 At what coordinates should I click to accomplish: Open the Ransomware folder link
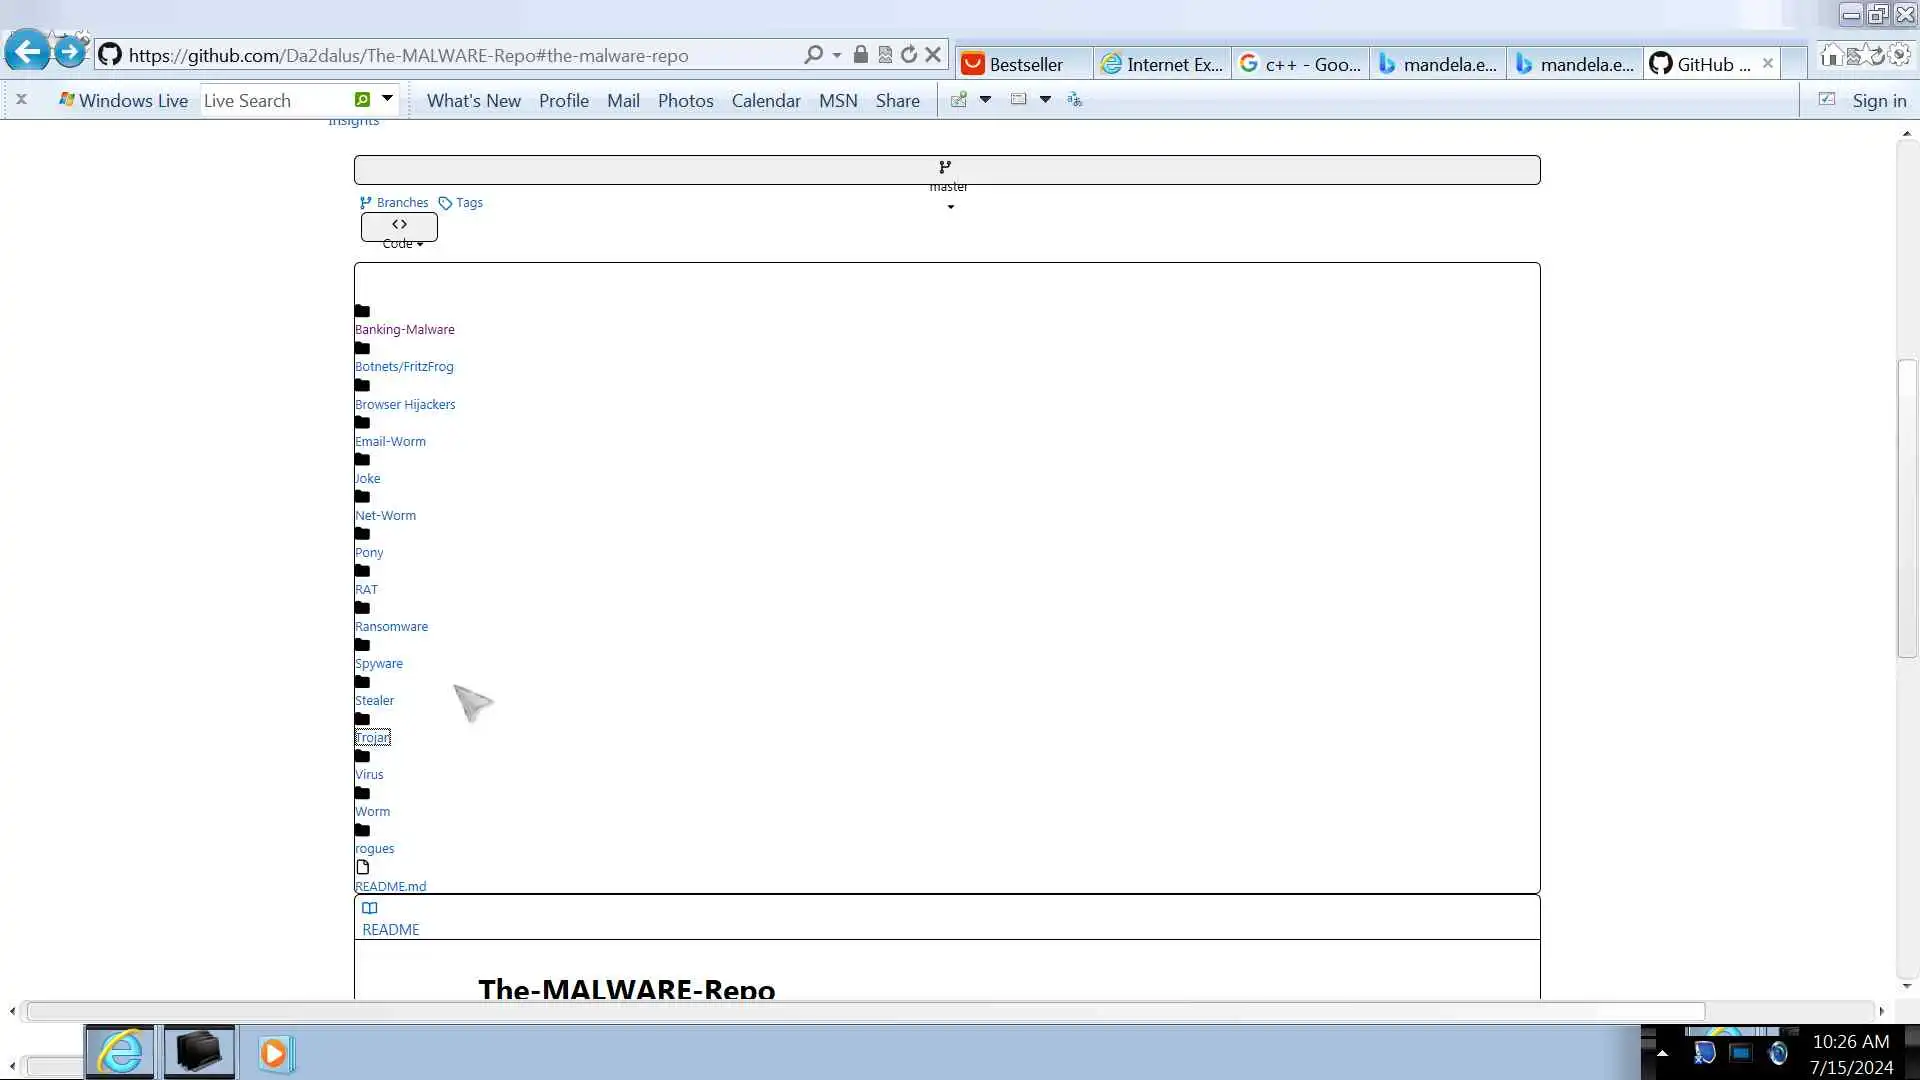tap(391, 627)
